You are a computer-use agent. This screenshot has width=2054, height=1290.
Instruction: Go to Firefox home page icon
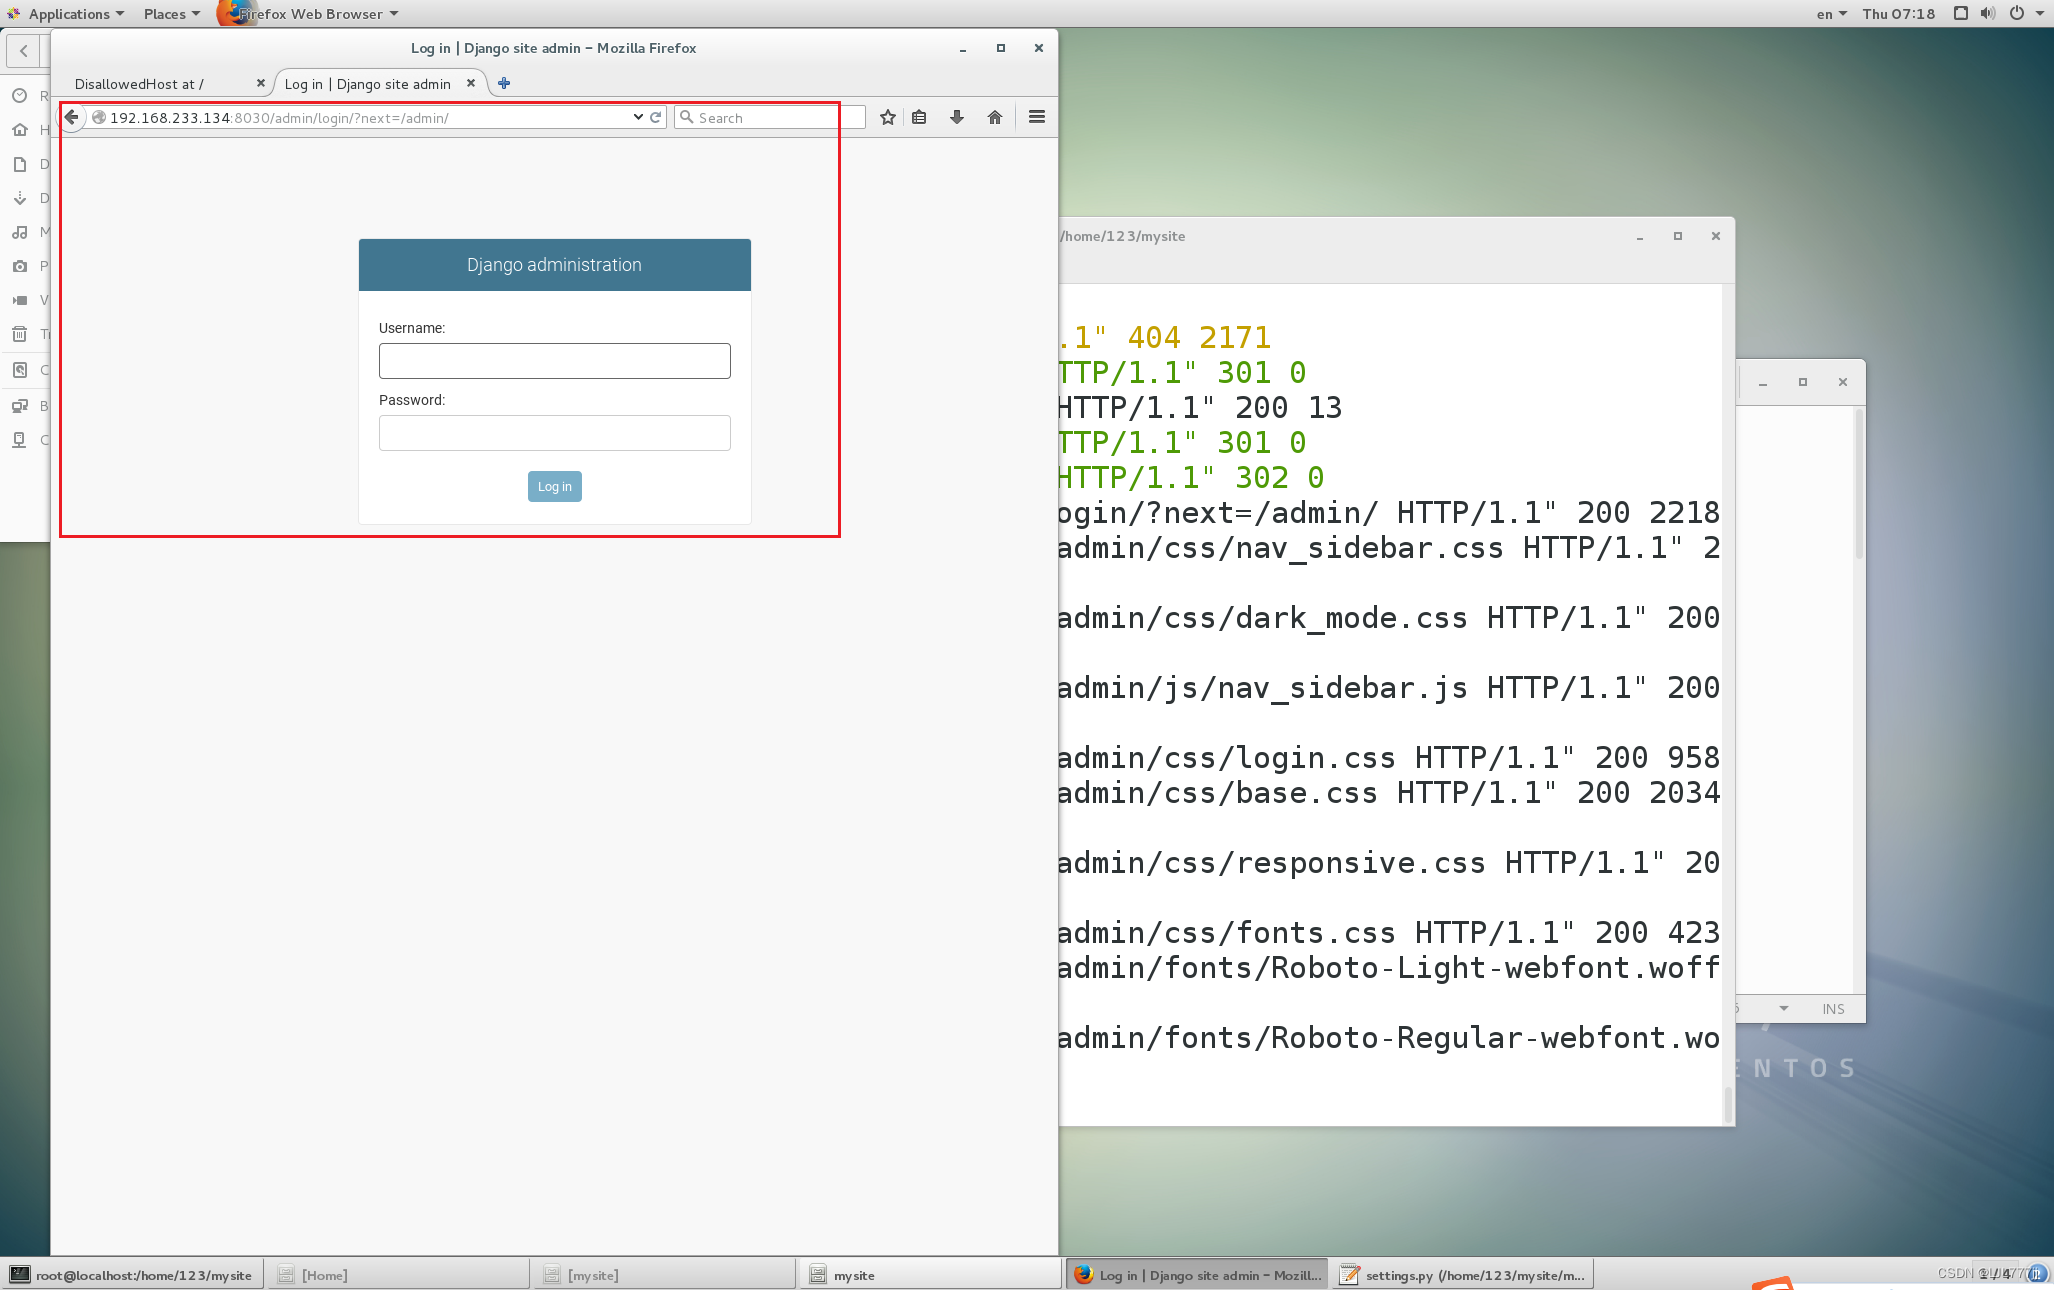[x=994, y=117]
